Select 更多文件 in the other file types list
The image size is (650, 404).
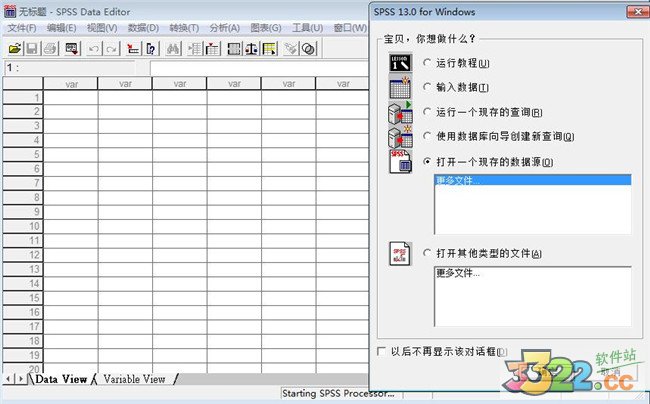(458, 273)
